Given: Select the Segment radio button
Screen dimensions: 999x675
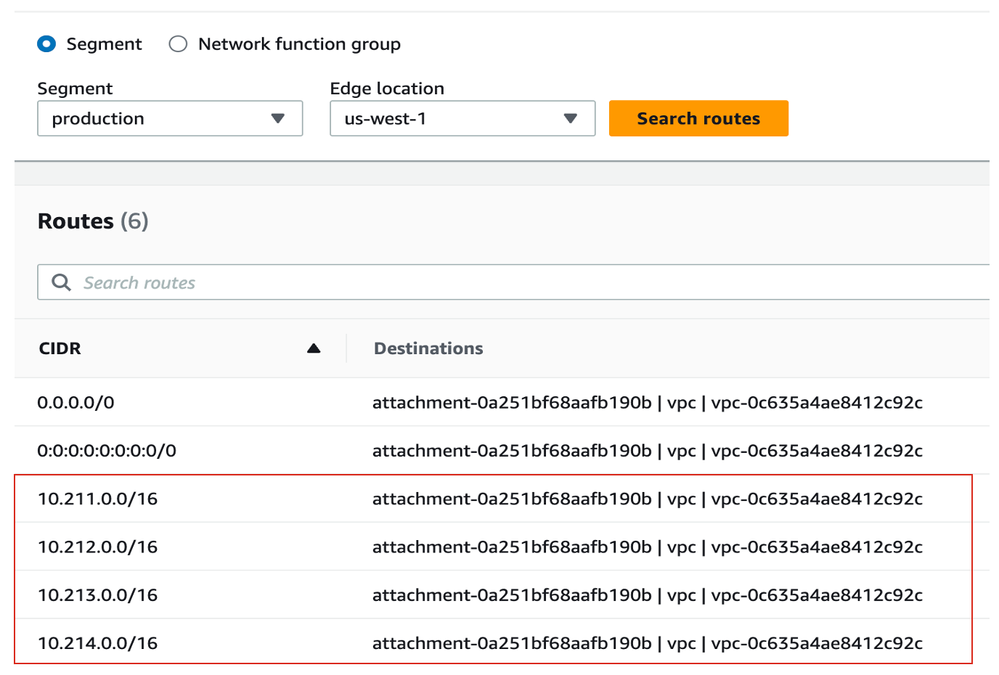Looking at the screenshot, I should point(47,44).
